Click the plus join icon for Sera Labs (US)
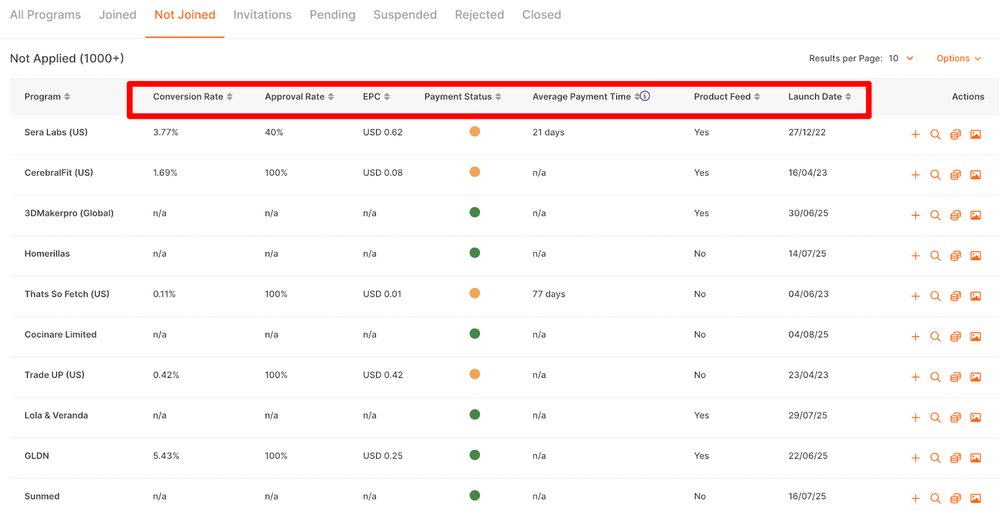The width and height of the screenshot is (1000, 516). pos(915,135)
